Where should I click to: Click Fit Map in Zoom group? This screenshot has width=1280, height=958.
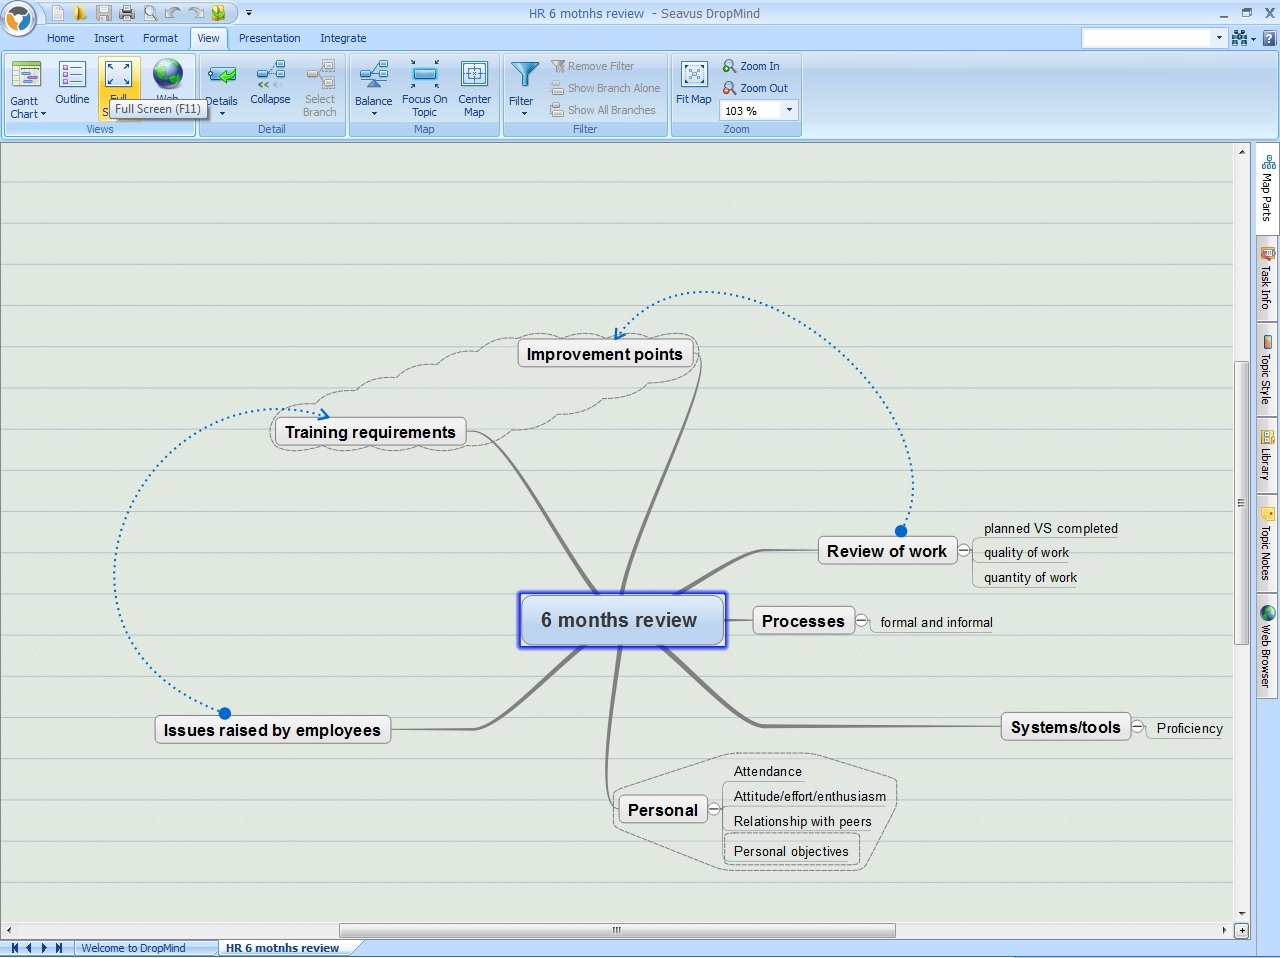(694, 83)
